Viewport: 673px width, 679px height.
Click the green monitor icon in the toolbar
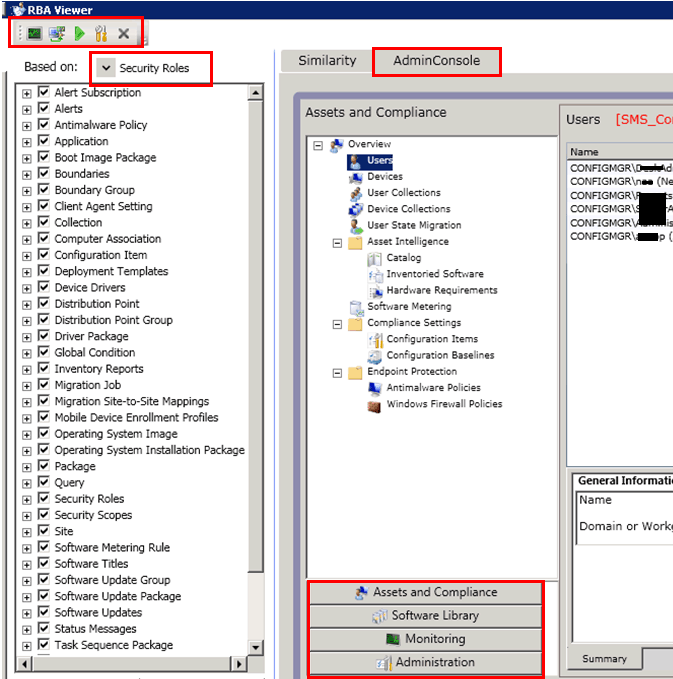(x=34, y=33)
